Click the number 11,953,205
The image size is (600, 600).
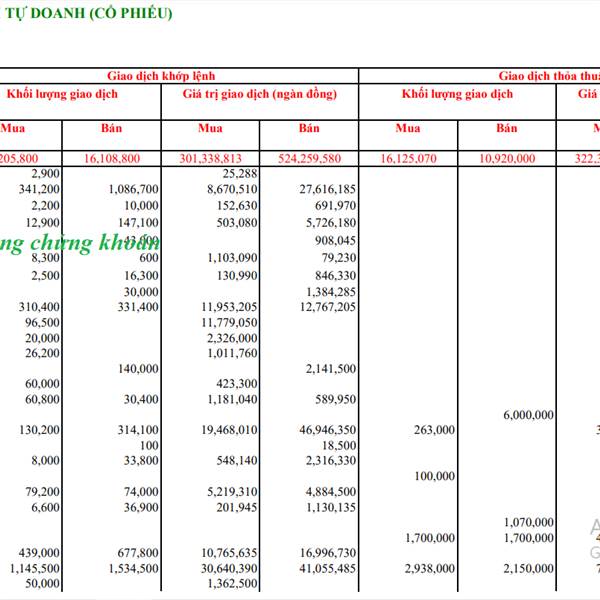point(229,307)
